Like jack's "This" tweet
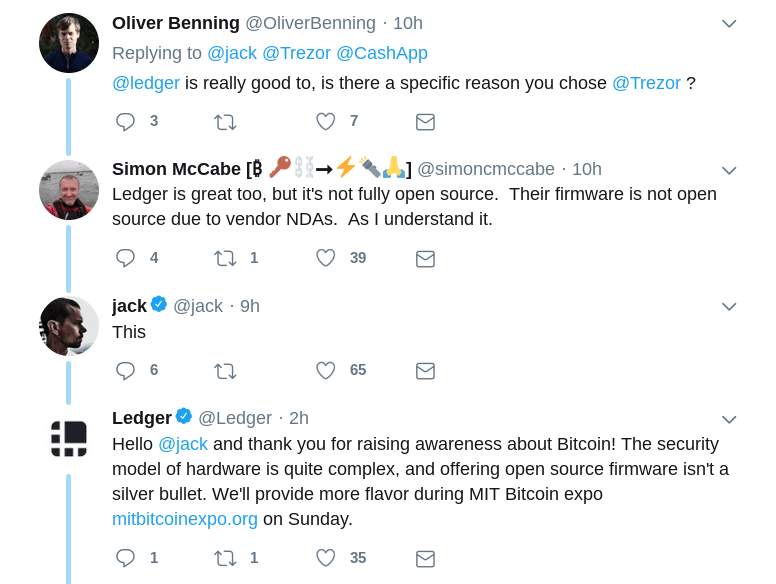 325,371
